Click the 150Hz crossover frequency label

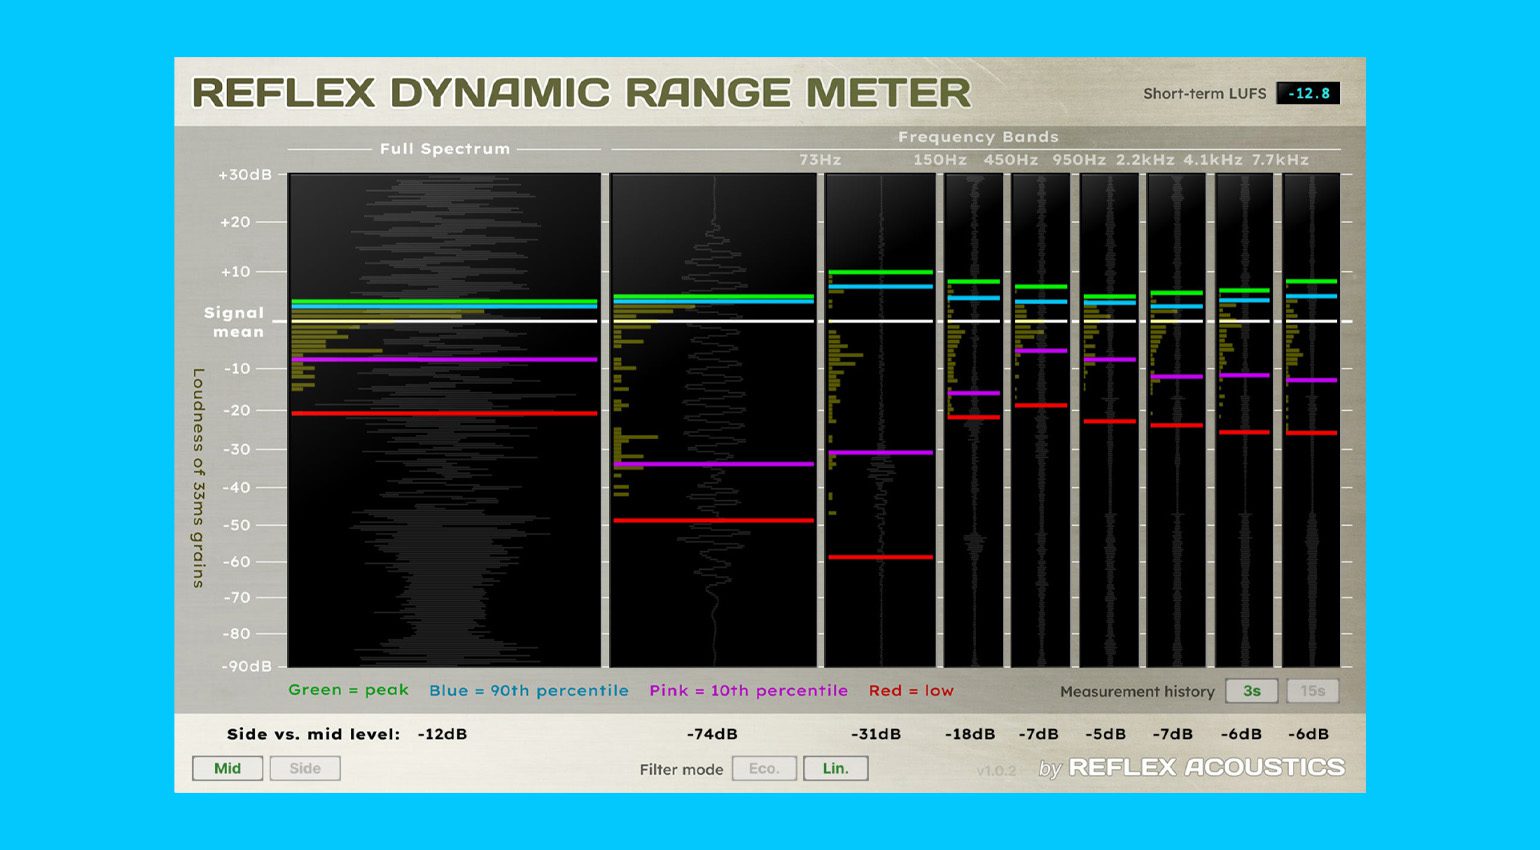[939, 160]
